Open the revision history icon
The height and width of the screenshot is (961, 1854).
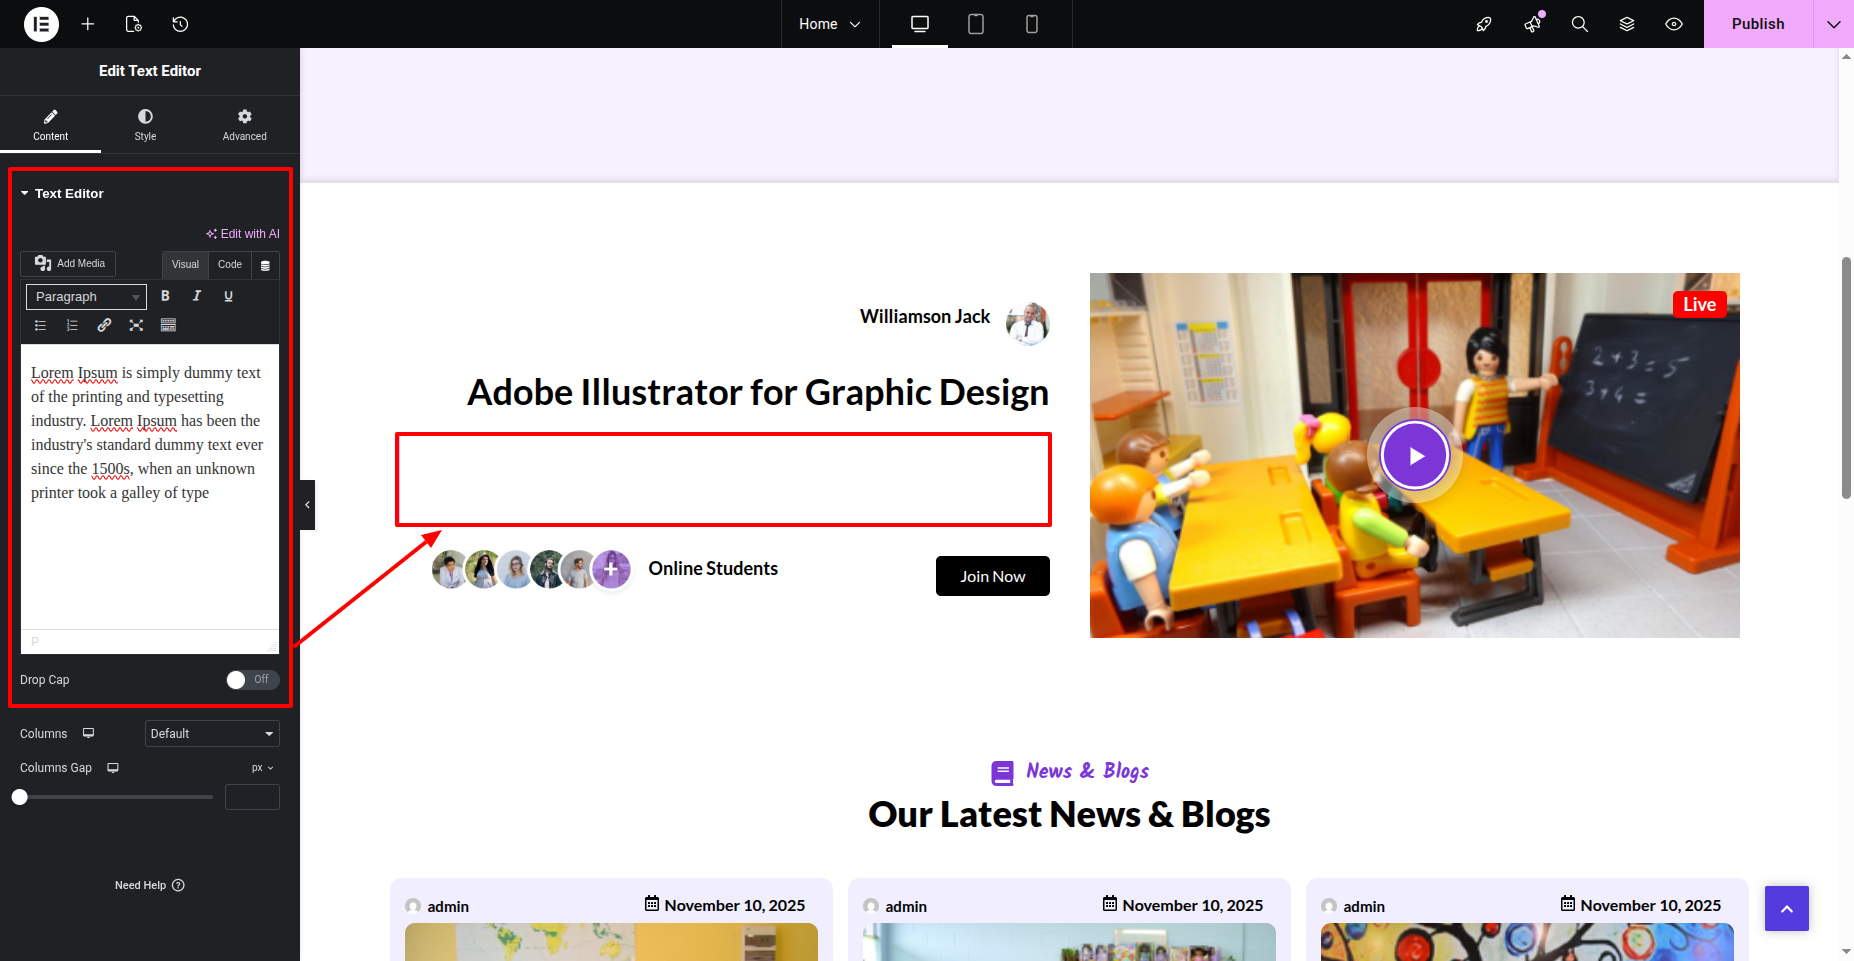coord(180,24)
